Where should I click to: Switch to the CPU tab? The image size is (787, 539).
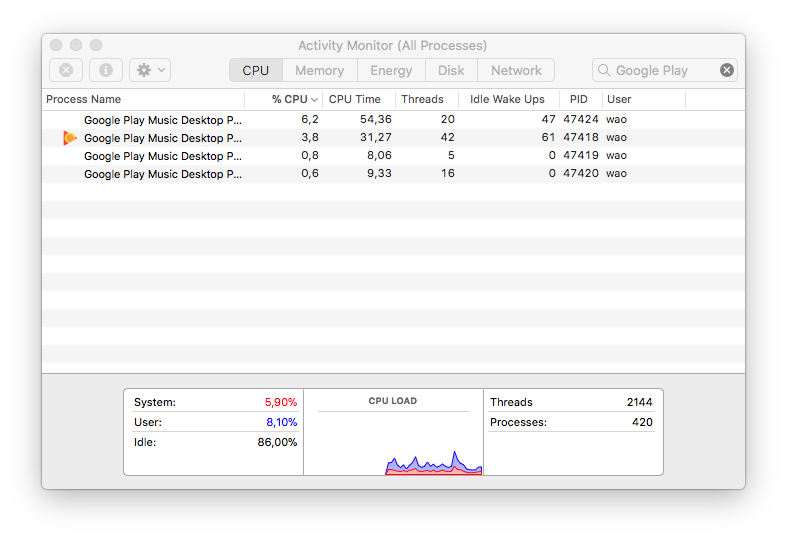pyautogui.click(x=256, y=70)
